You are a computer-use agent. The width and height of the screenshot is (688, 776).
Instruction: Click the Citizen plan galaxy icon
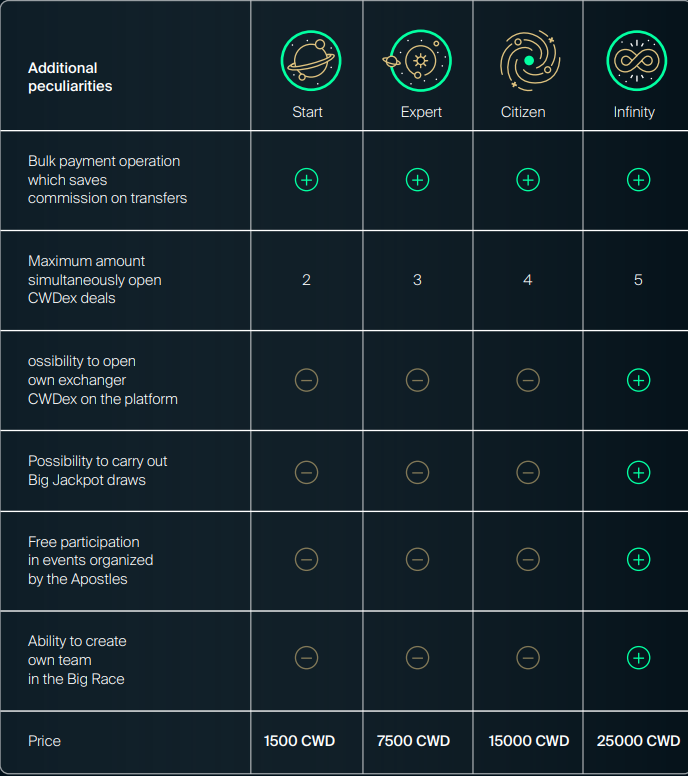tap(530, 60)
